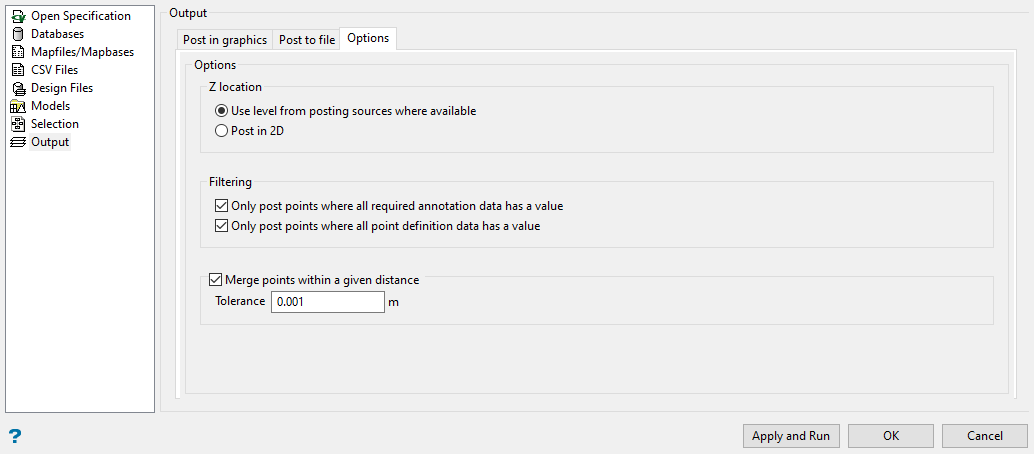This screenshot has height=454, width=1034.
Task: Click the Databases cylinder icon
Action: [17, 34]
